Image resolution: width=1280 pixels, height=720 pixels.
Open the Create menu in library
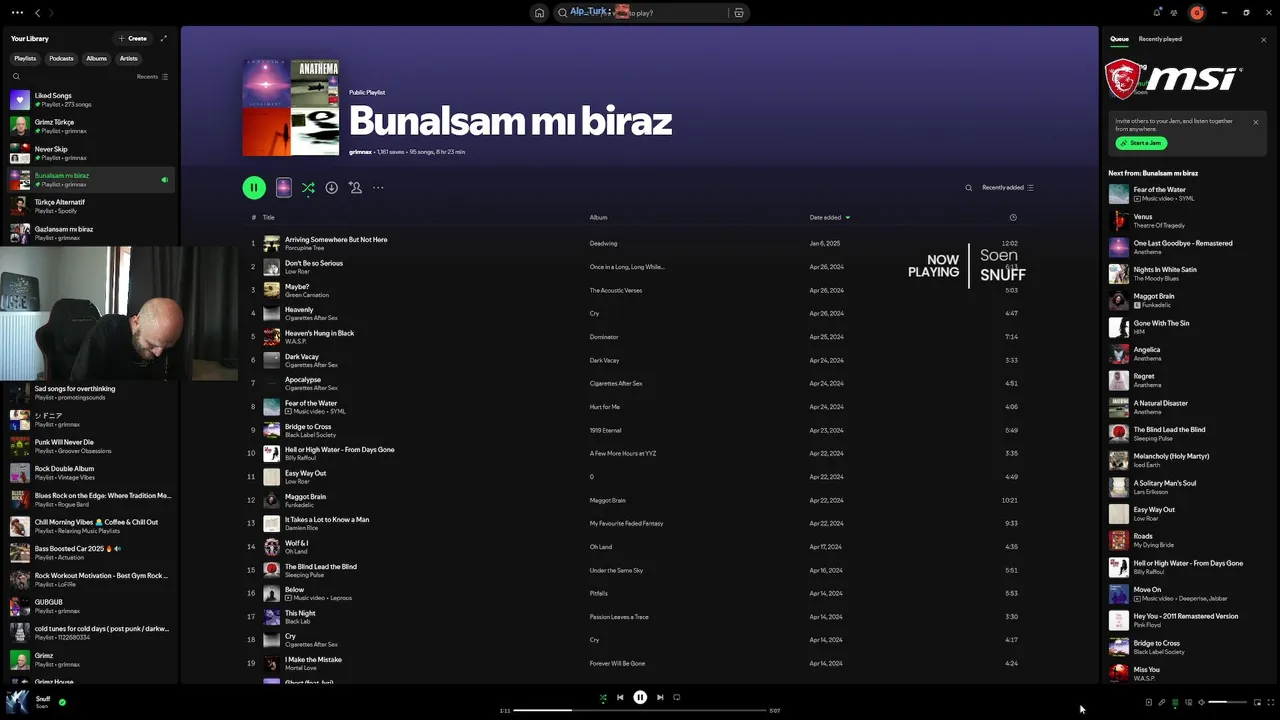coord(133,38)
